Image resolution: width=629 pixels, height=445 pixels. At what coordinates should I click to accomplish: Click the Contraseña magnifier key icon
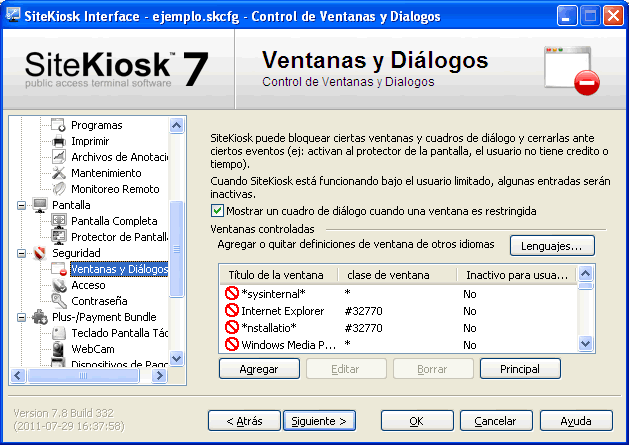tap(59, 301)
